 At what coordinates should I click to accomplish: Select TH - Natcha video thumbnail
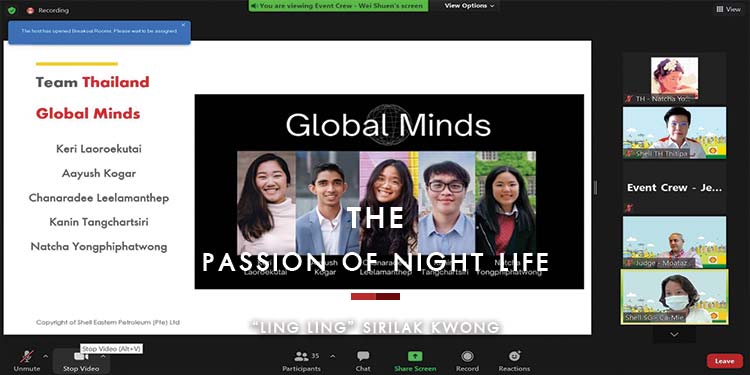click(674, 78)
